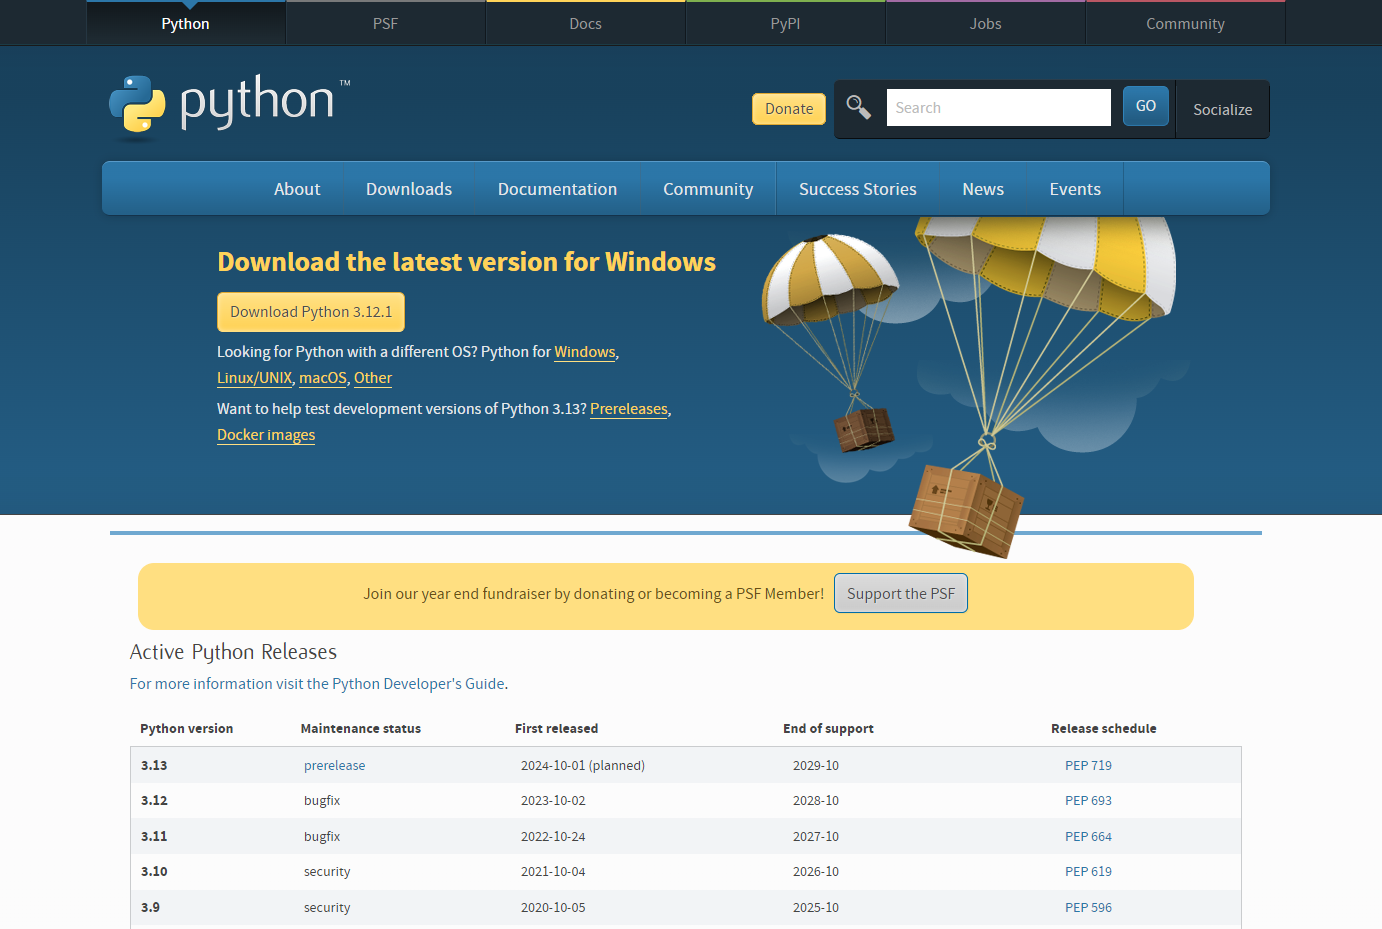Click the 3.11 version cell
Screen dimensions: 1382x929
(x=154, y=836)
